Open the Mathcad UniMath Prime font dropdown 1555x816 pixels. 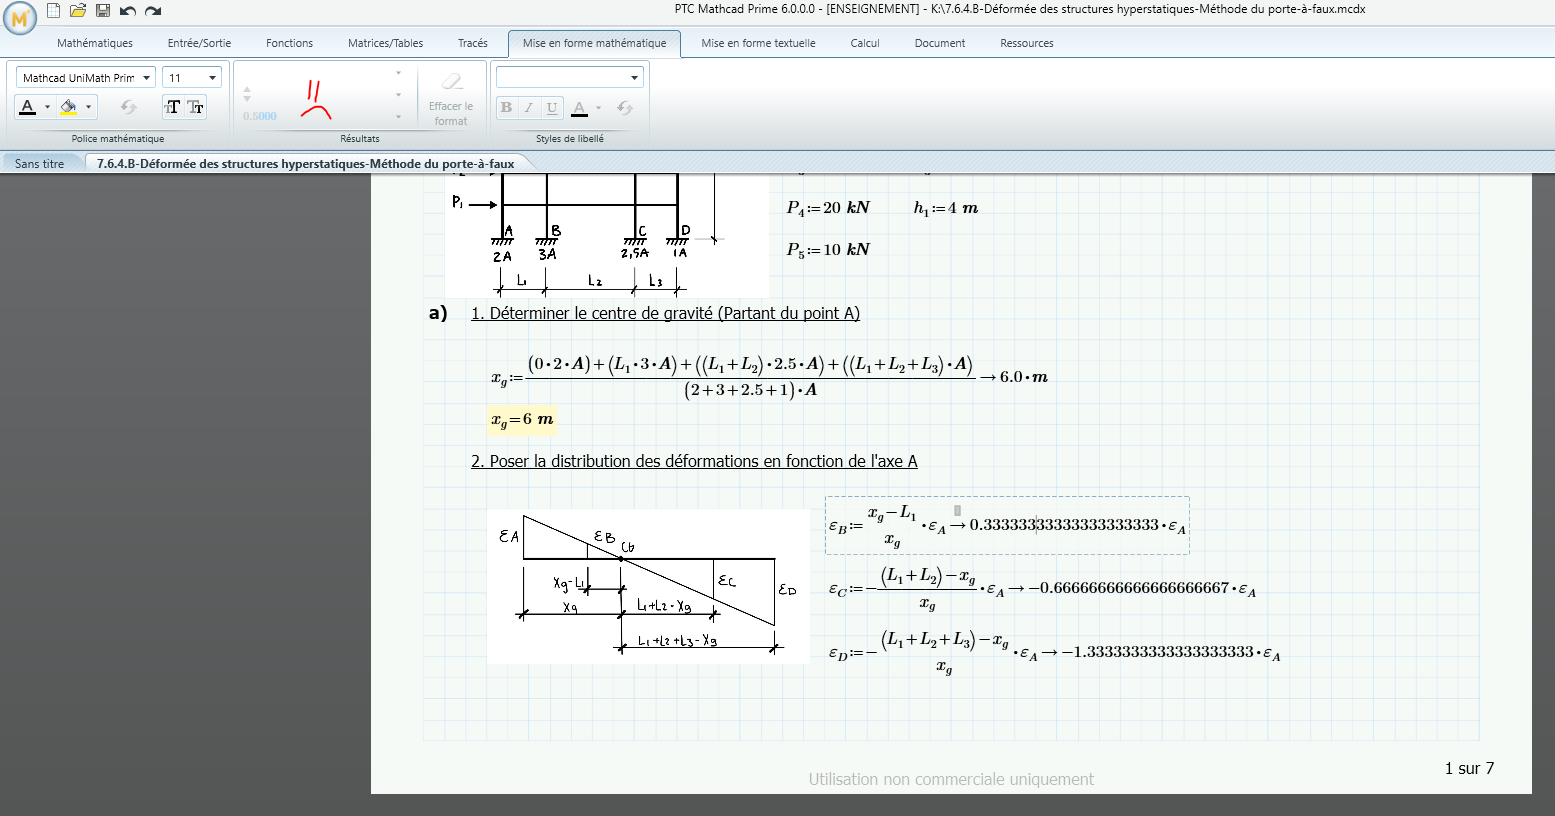coord(146,78)
